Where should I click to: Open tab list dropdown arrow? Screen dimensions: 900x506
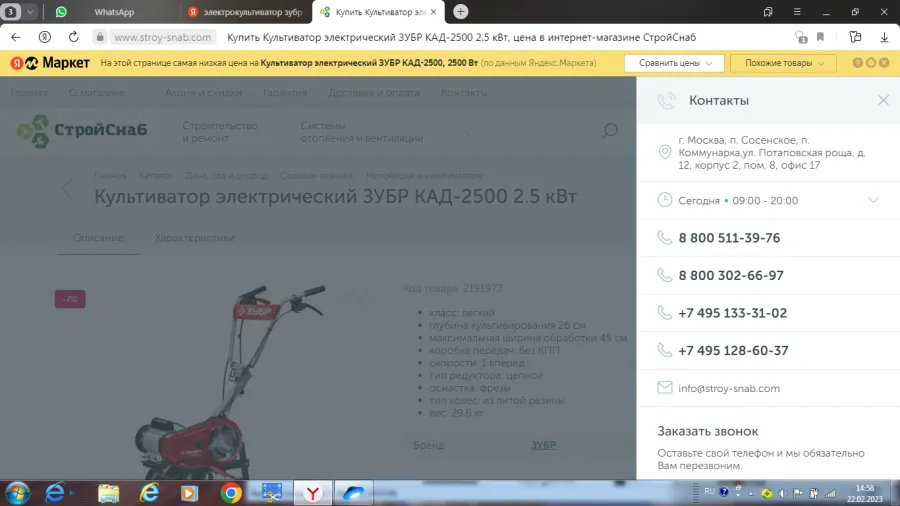30,11
